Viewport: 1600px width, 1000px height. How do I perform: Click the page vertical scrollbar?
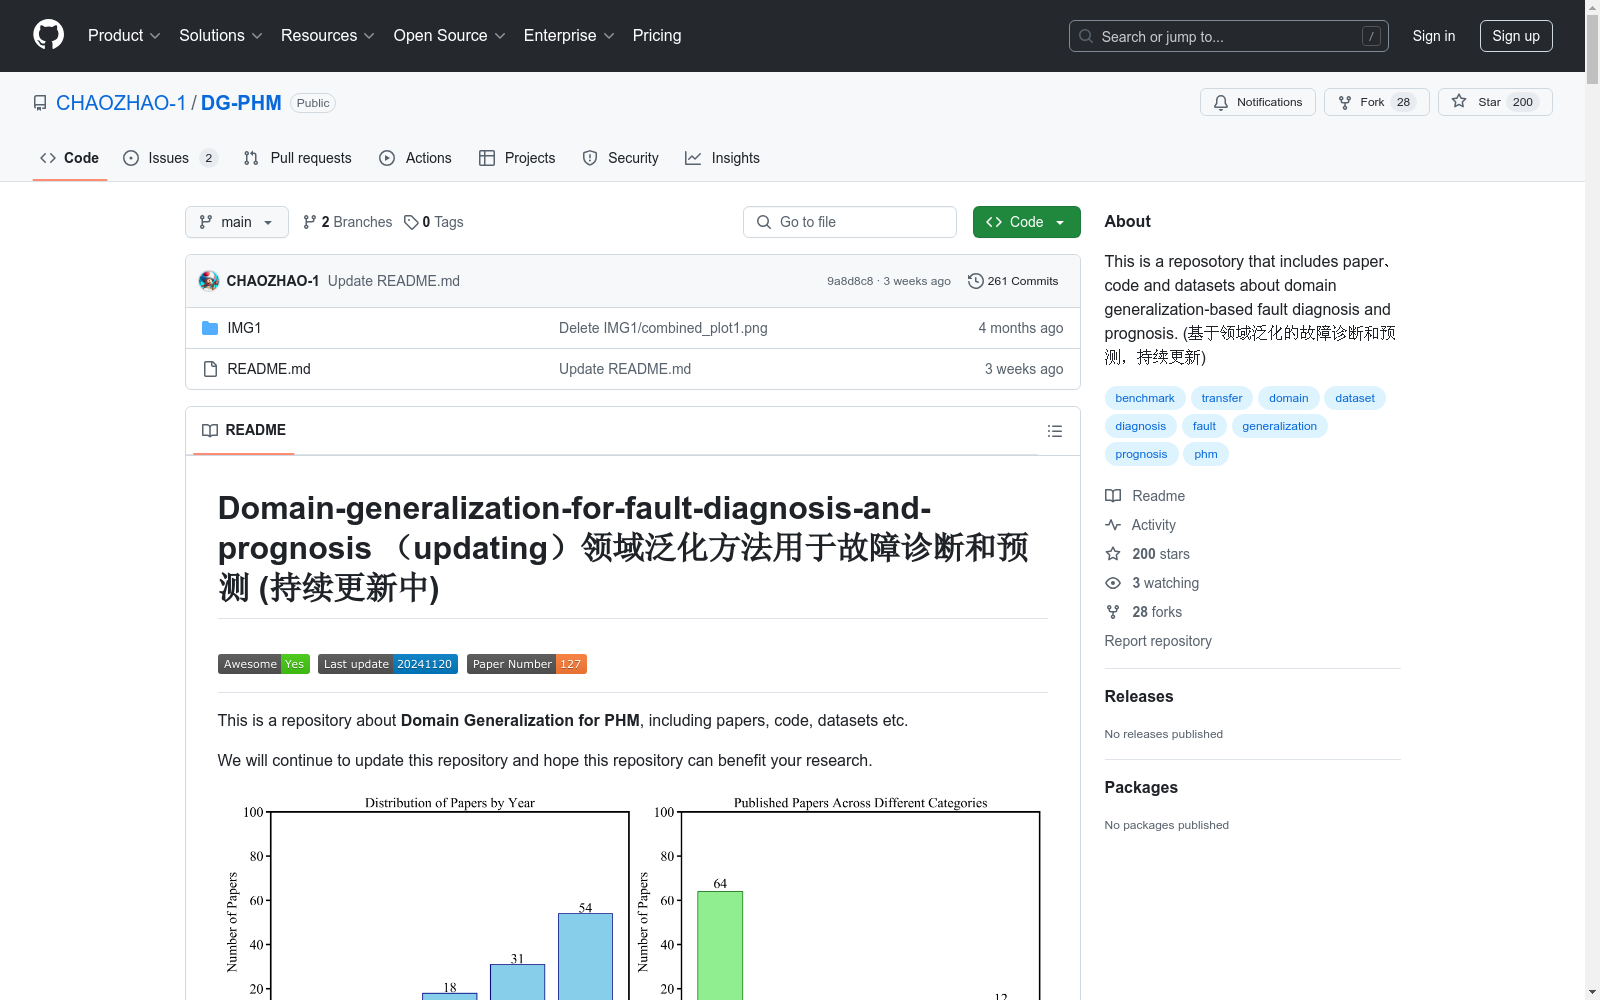pos(1592,500)
